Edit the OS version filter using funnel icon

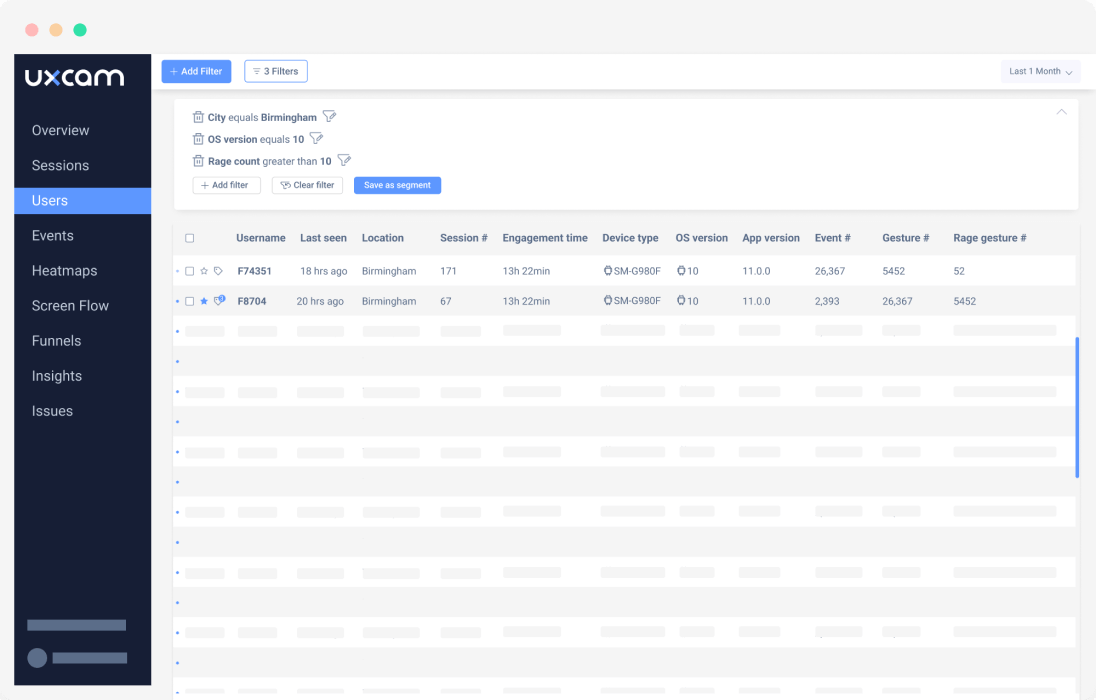coord(317,139)
